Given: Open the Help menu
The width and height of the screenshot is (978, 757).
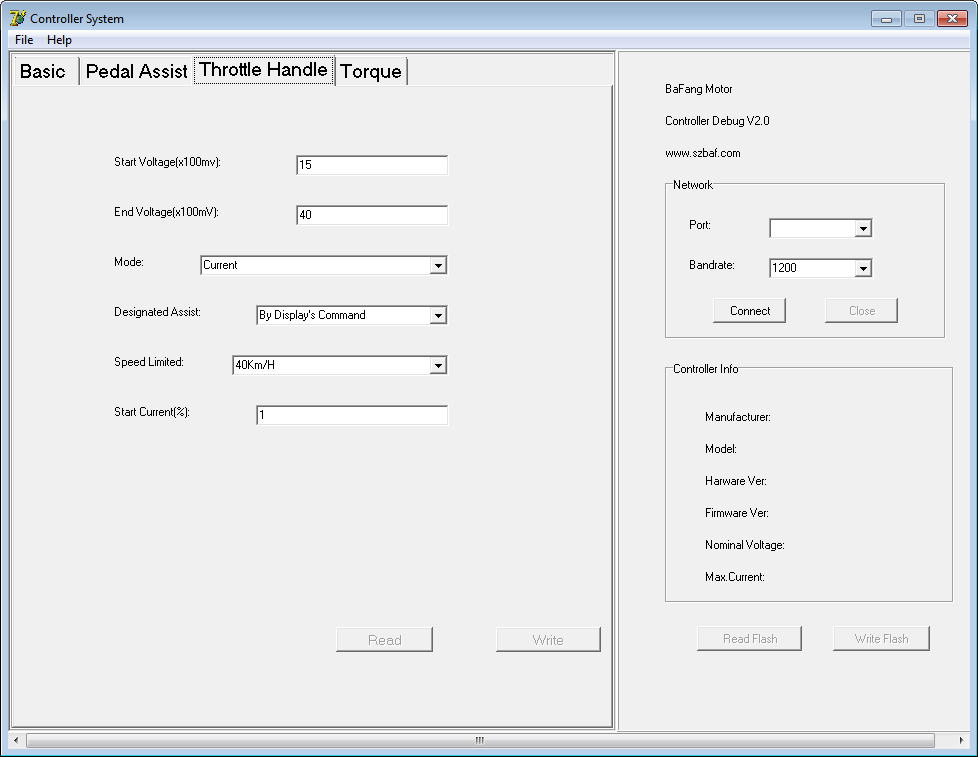Looking at the screenshot, I should coord(59,40).
